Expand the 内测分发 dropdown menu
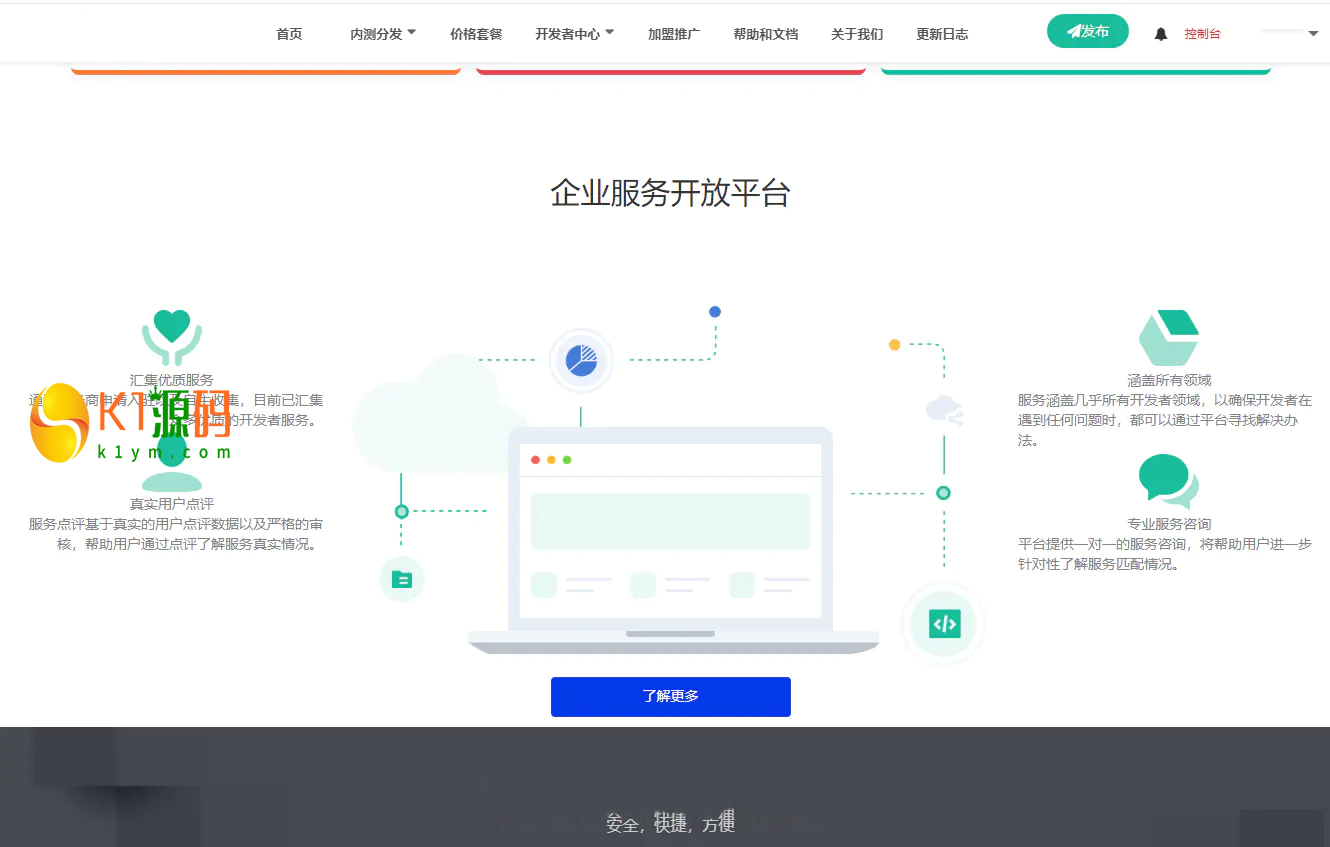The height and width of the screenshot is (847, 1330). click(383, 34)
